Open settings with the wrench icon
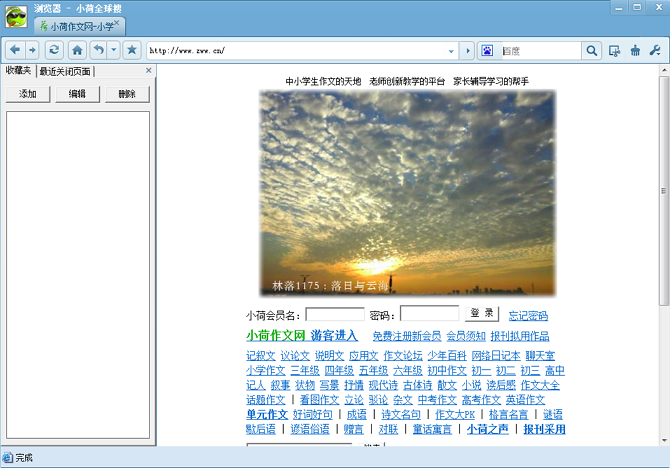Viewport: 670px width, 468px height. (655, 51)
